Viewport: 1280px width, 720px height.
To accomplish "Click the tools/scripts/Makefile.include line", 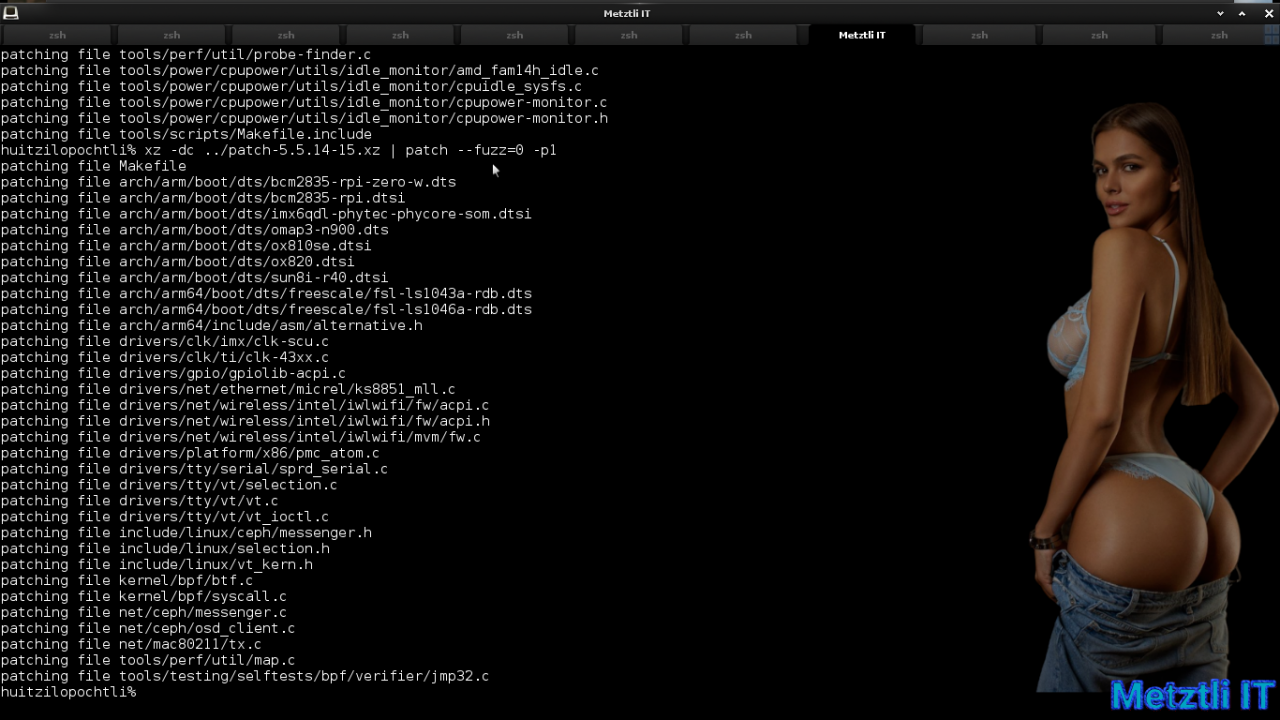I will (186, 135).
